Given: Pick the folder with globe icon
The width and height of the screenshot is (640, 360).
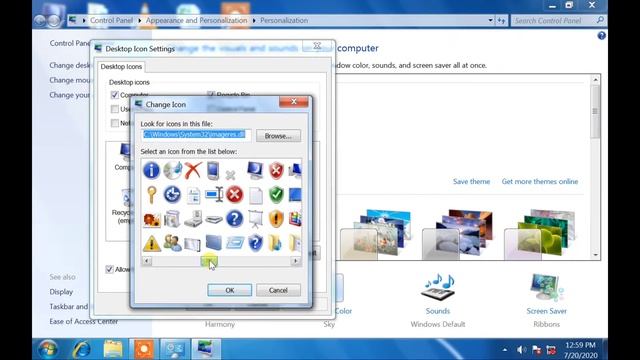Looking at the screenshot, I should tap(275, 243).
